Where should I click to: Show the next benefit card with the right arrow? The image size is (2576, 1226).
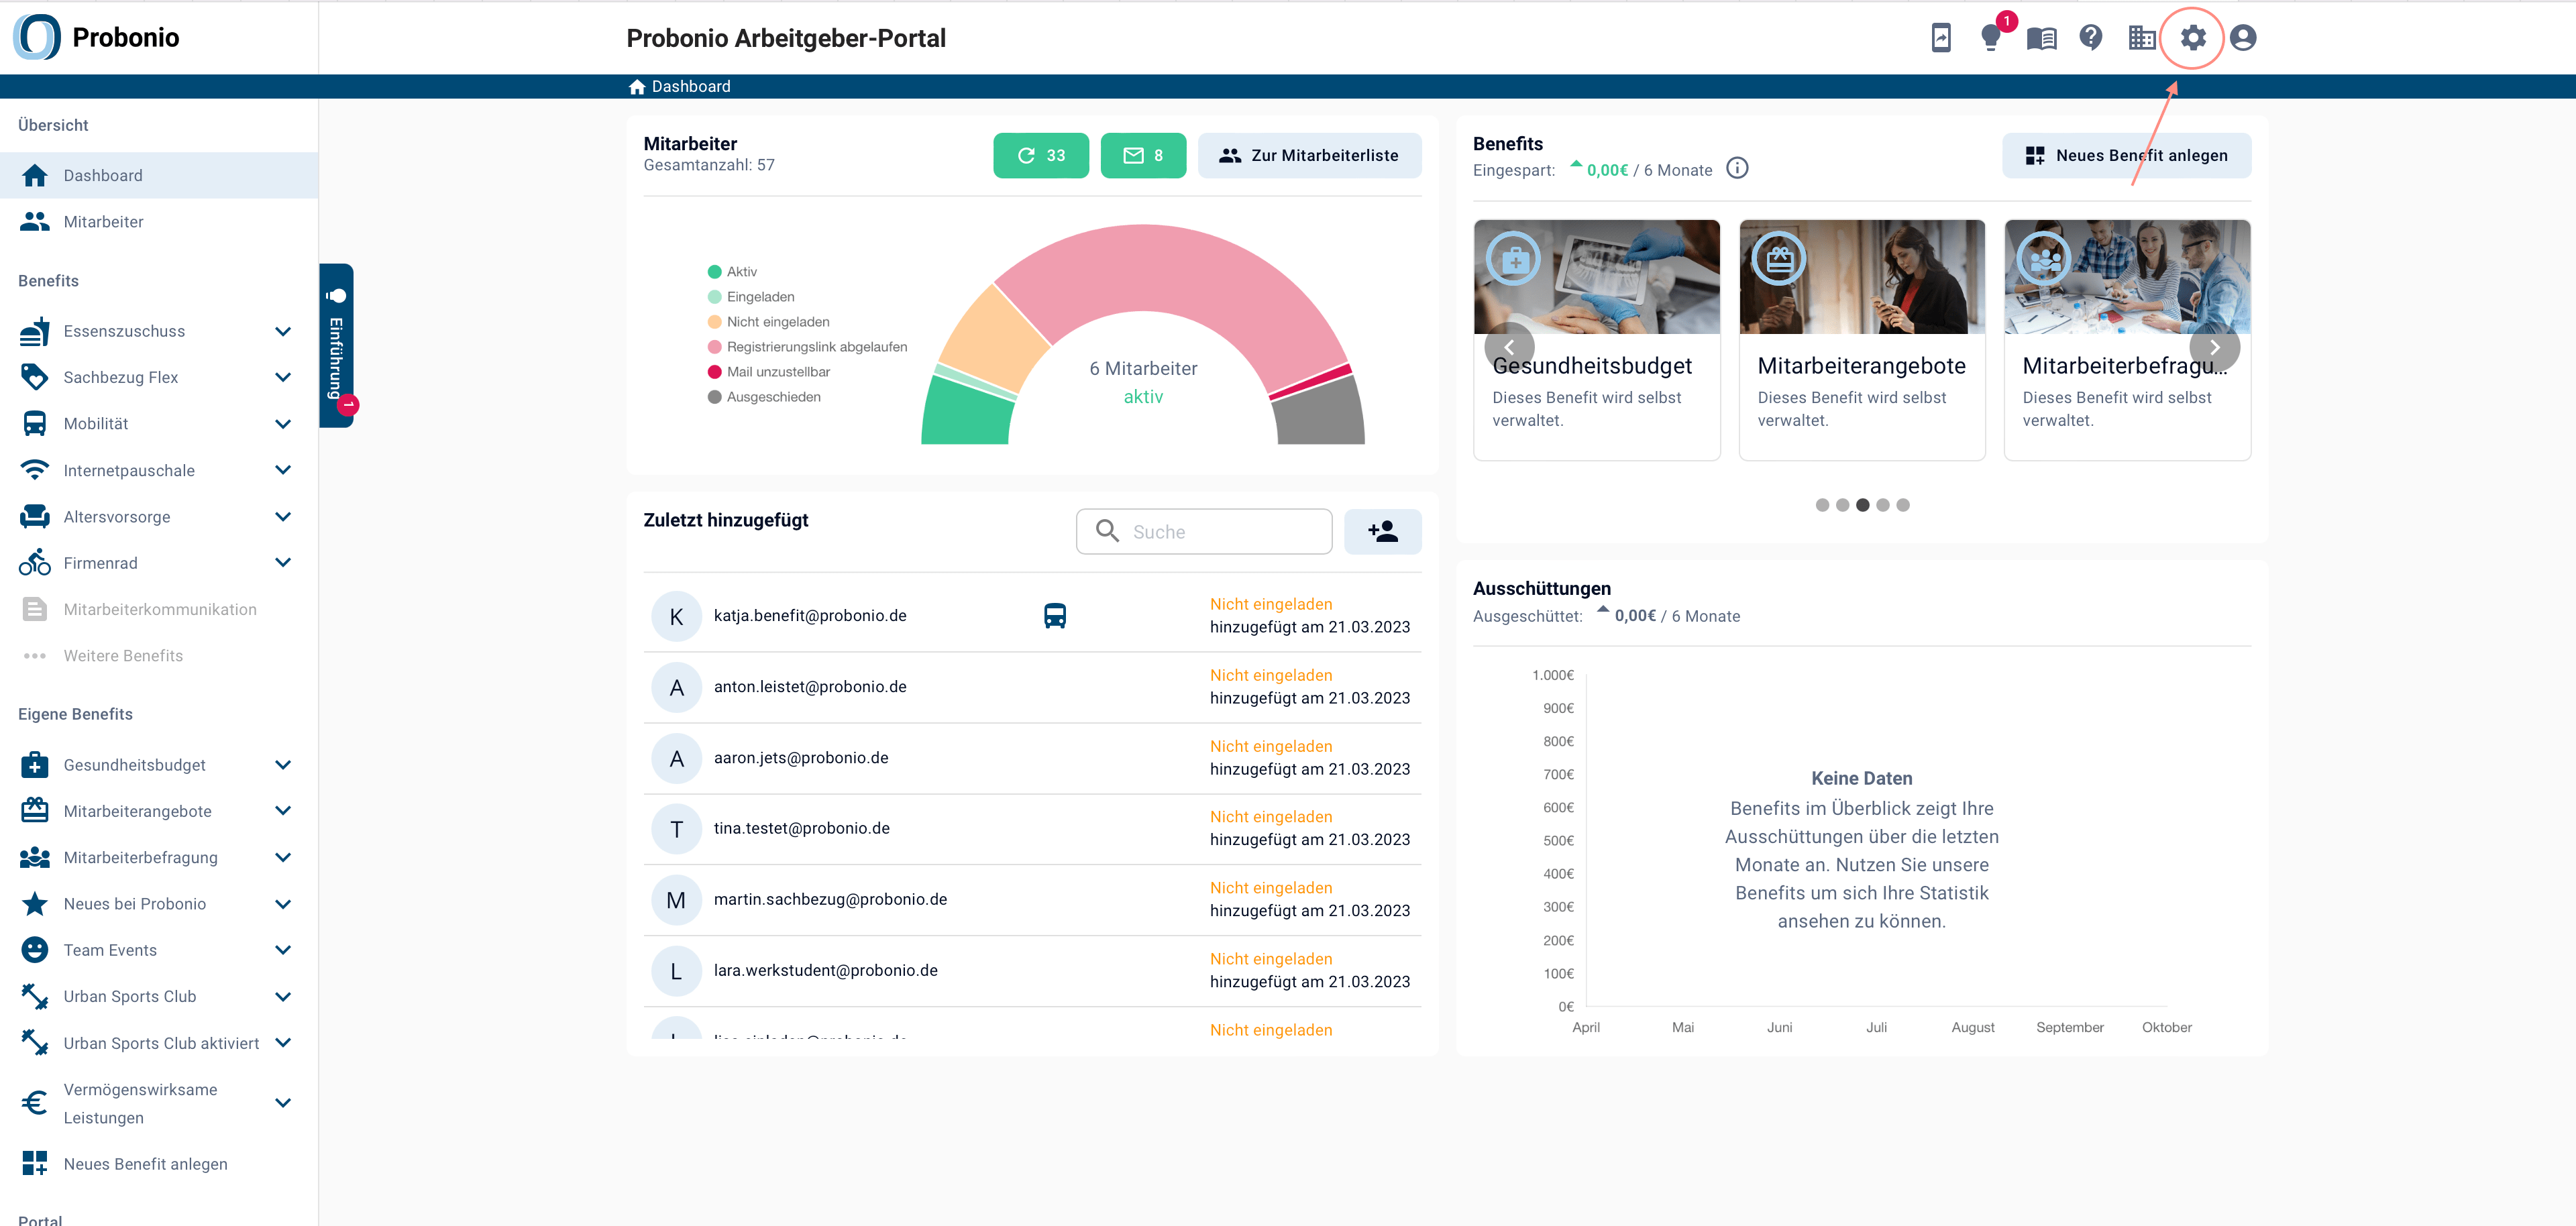pyautogui.click(x=2215, y=347)
